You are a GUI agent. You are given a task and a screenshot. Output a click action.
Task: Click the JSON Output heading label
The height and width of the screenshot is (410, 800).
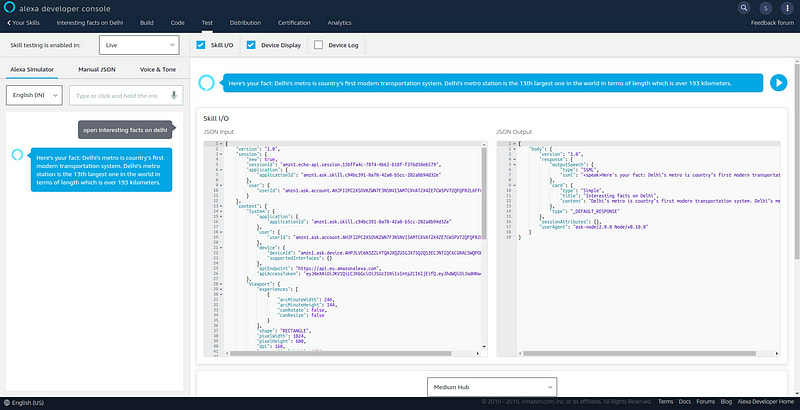click(514, 132)
